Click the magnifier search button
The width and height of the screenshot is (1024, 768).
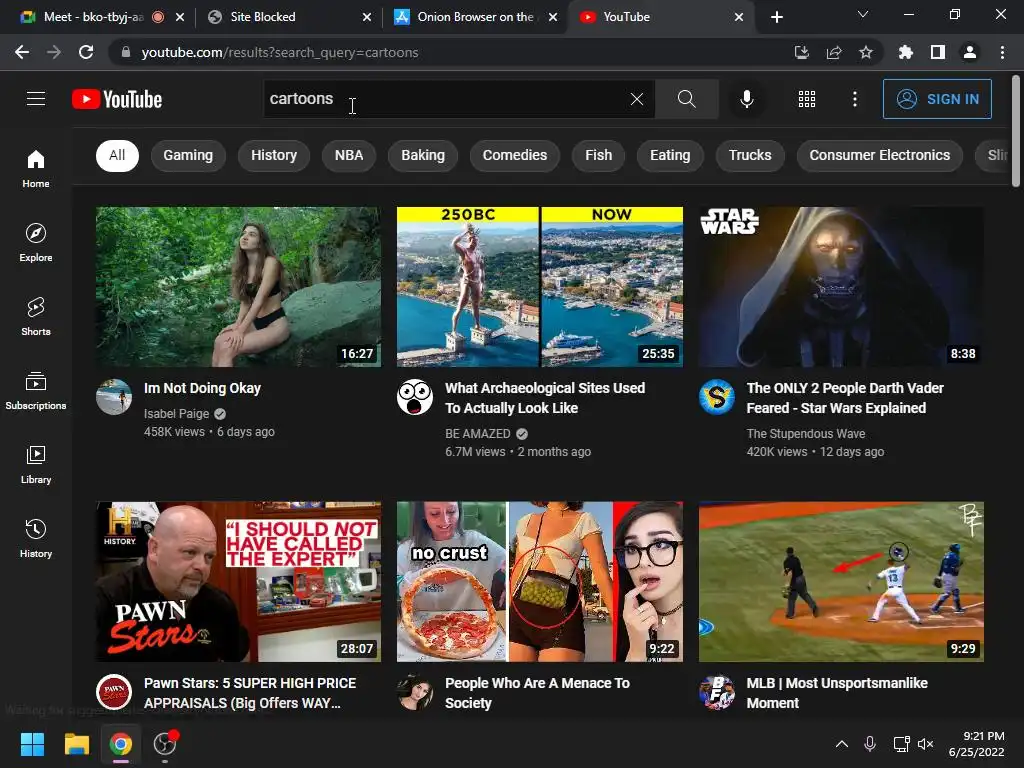(x=686, y=99)
